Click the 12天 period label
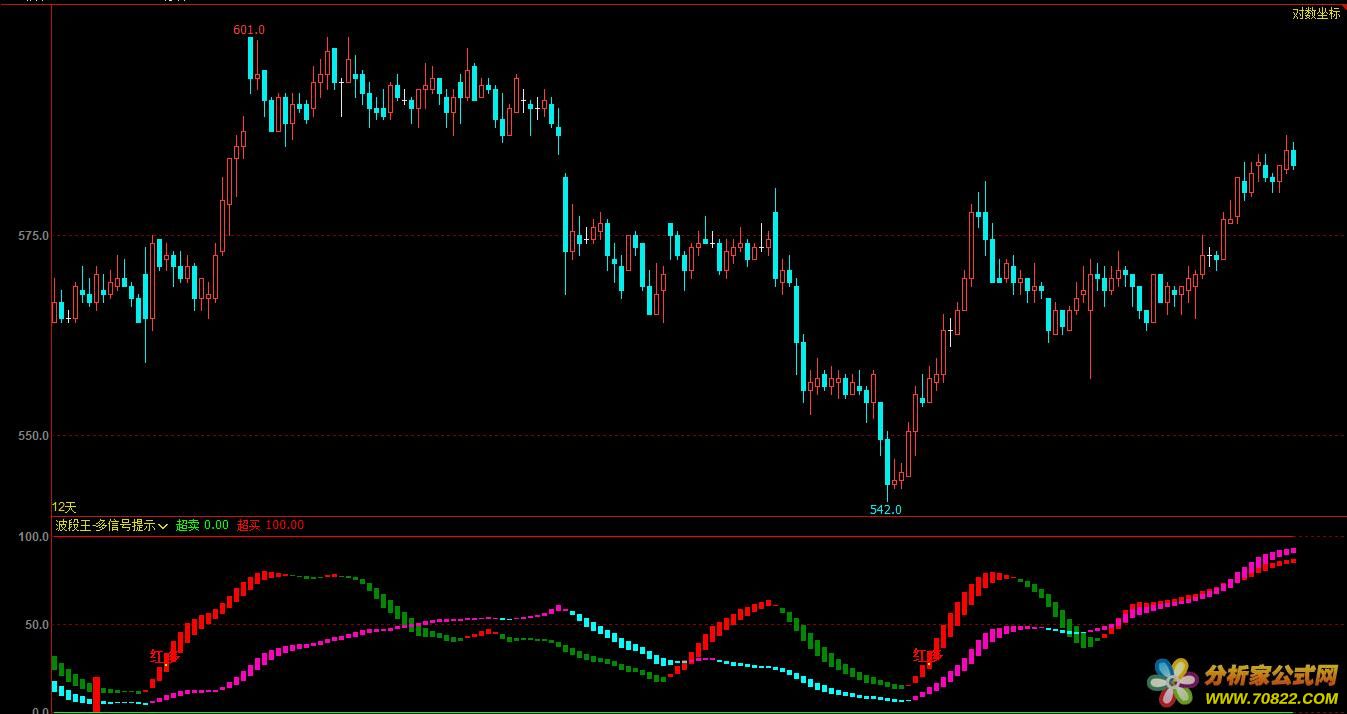Viewport: 1347px width, 714px height. tap(64, 508)
